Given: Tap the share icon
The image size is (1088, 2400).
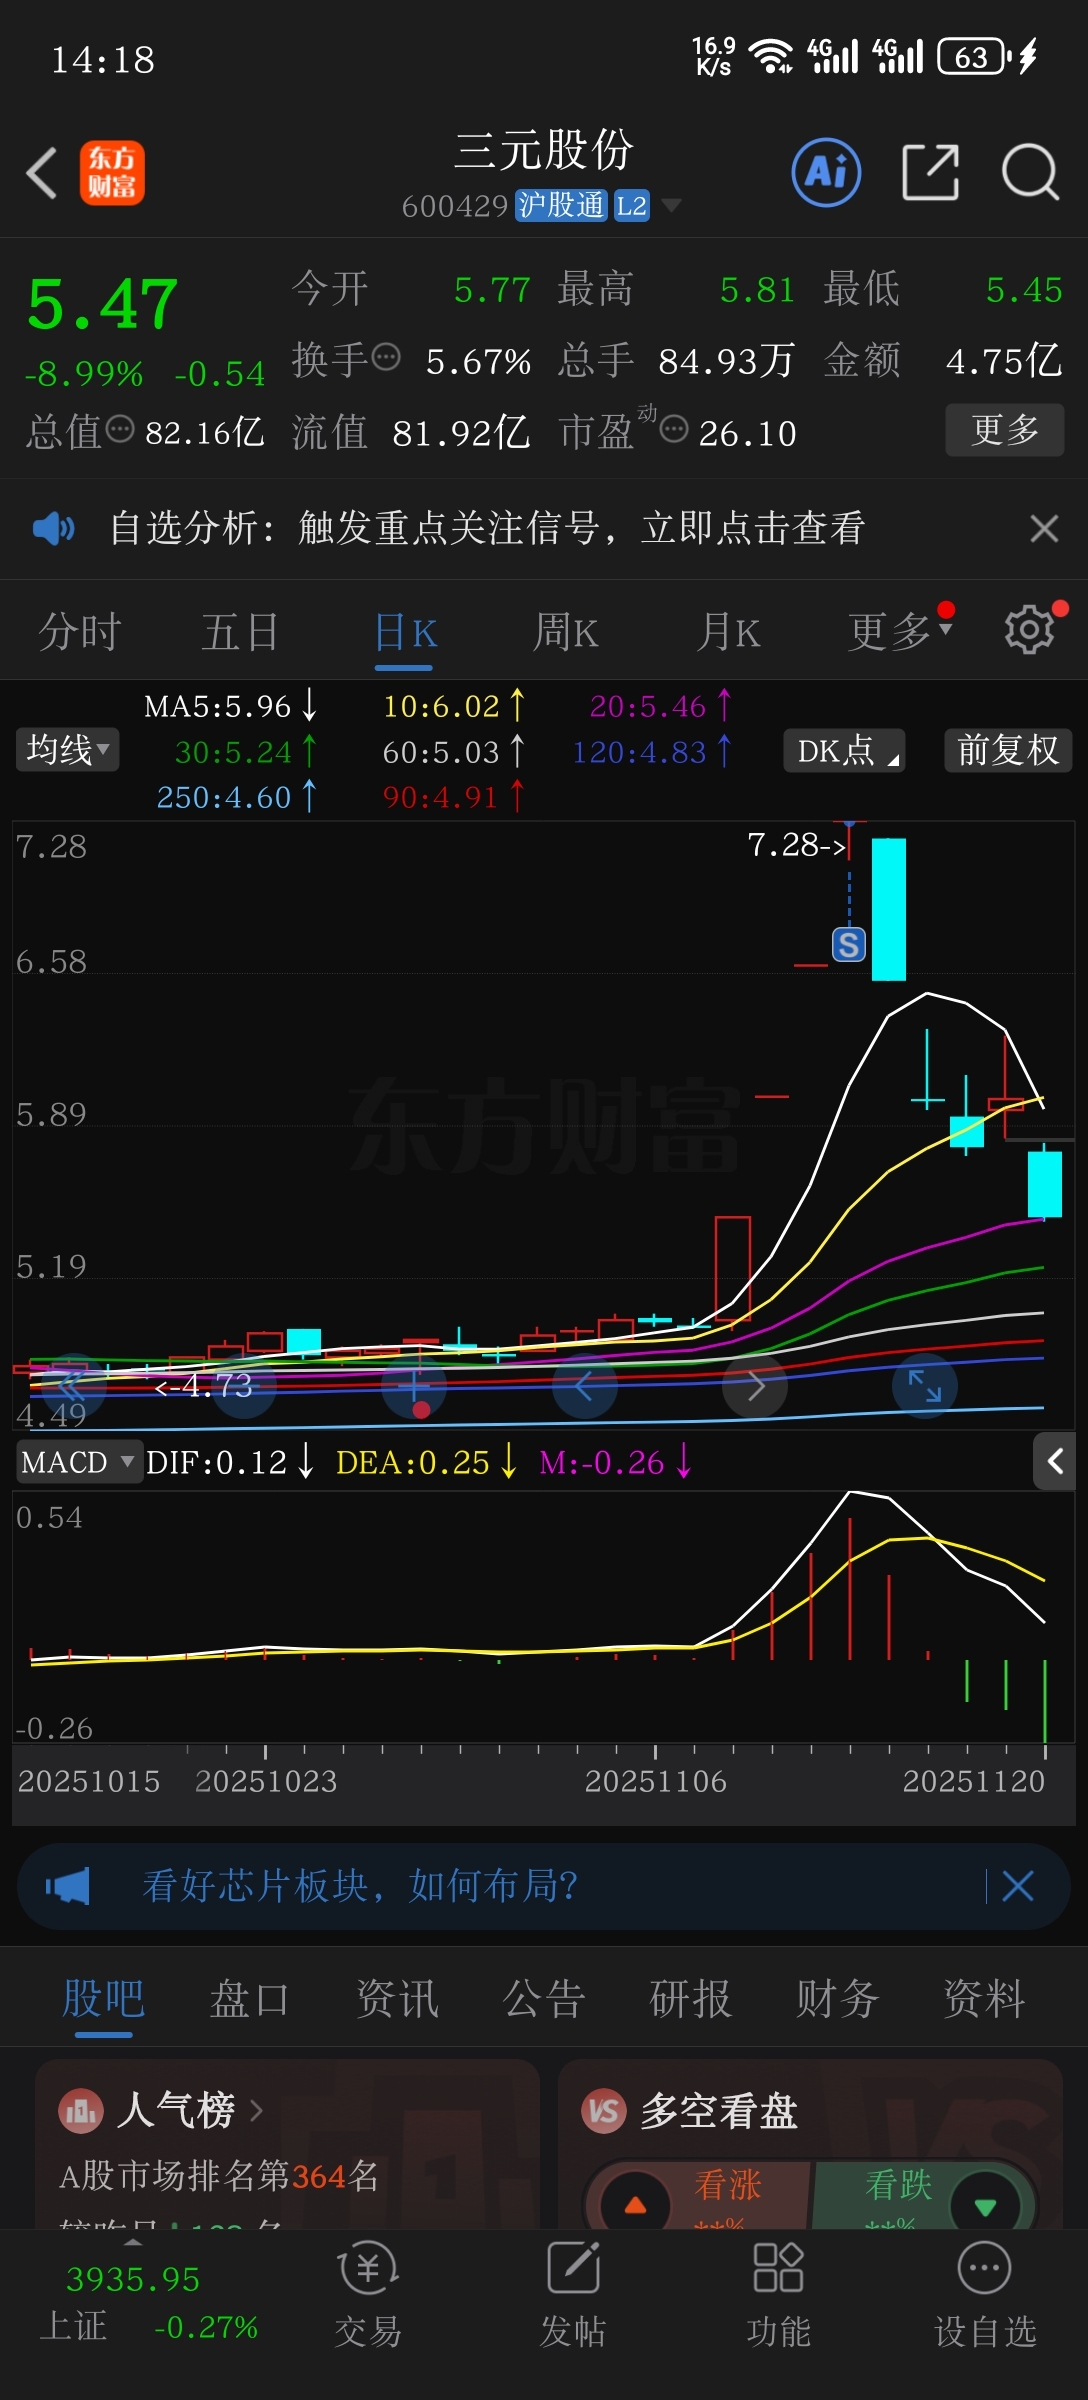Looking at the screenshot, I should (930, 172).
